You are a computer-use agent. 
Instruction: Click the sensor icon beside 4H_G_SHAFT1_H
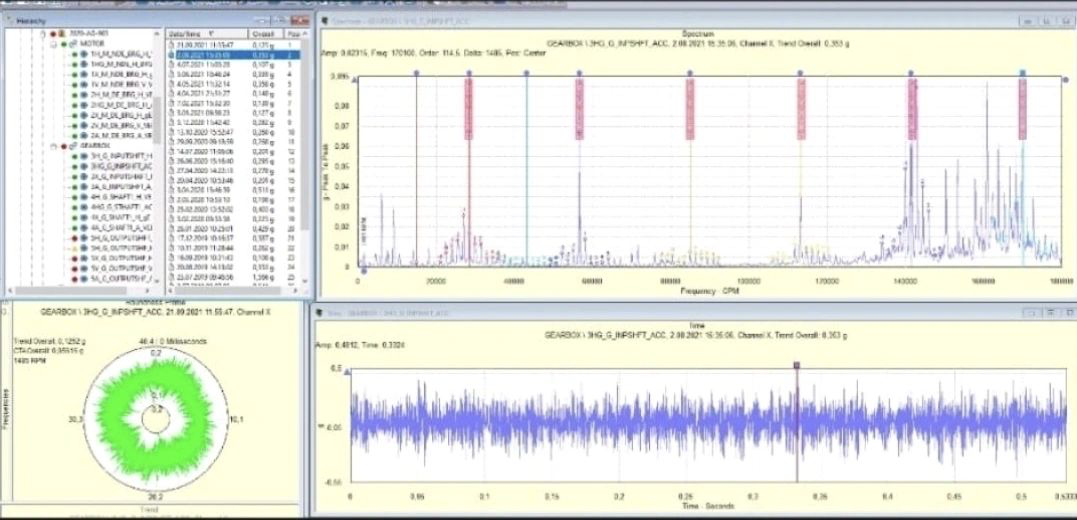(84, 196)
